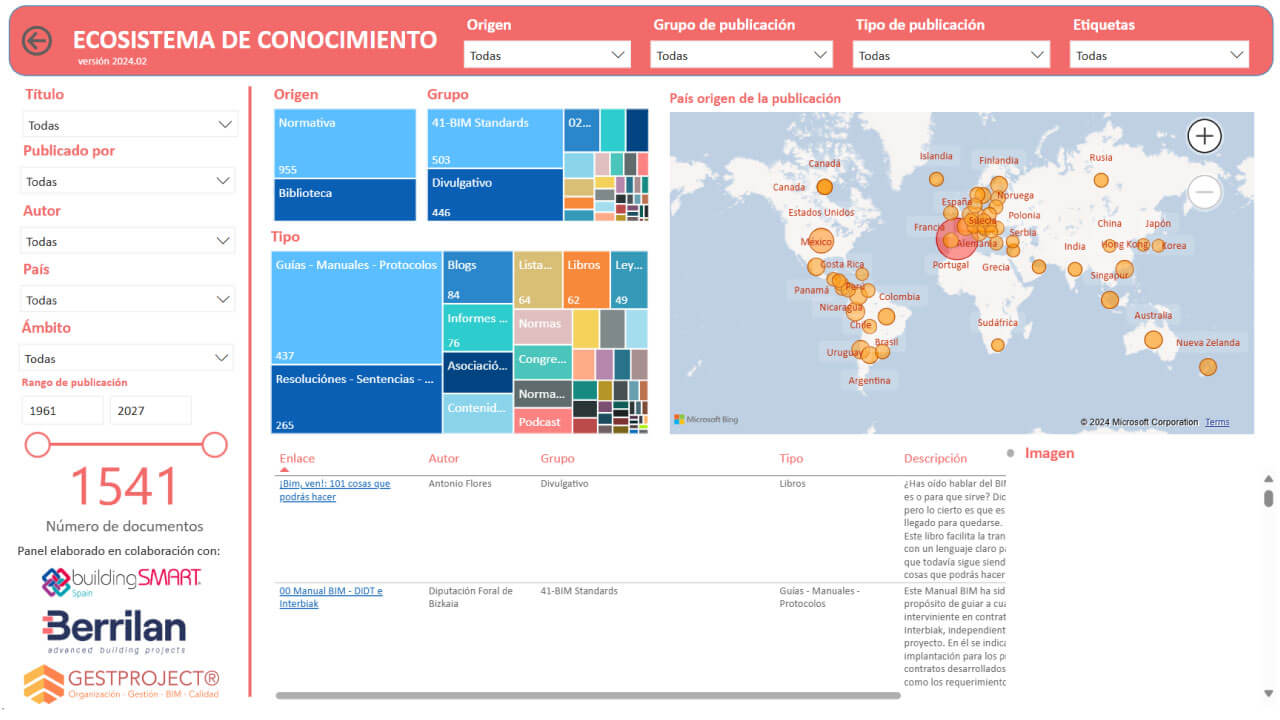Select the Congre... tile in Tipo

(x=543, y=361)
